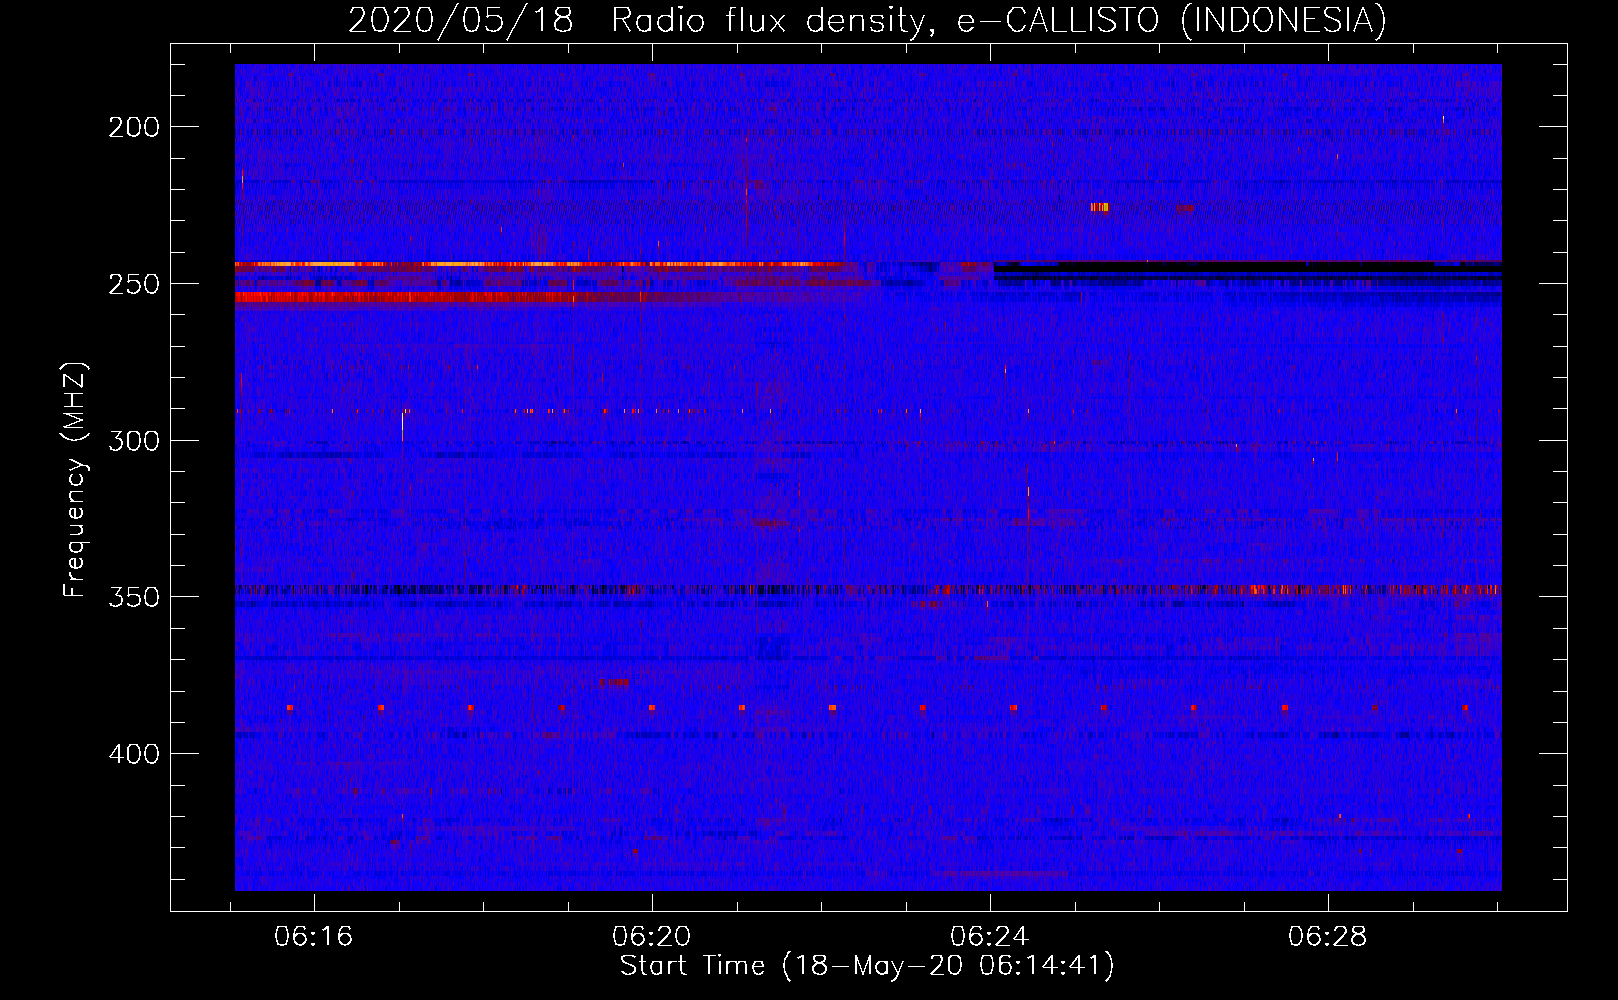This screenshot has height=1000, width=1618.
Task: Pick the 350 frequency tick label
Action: point(134,597)
